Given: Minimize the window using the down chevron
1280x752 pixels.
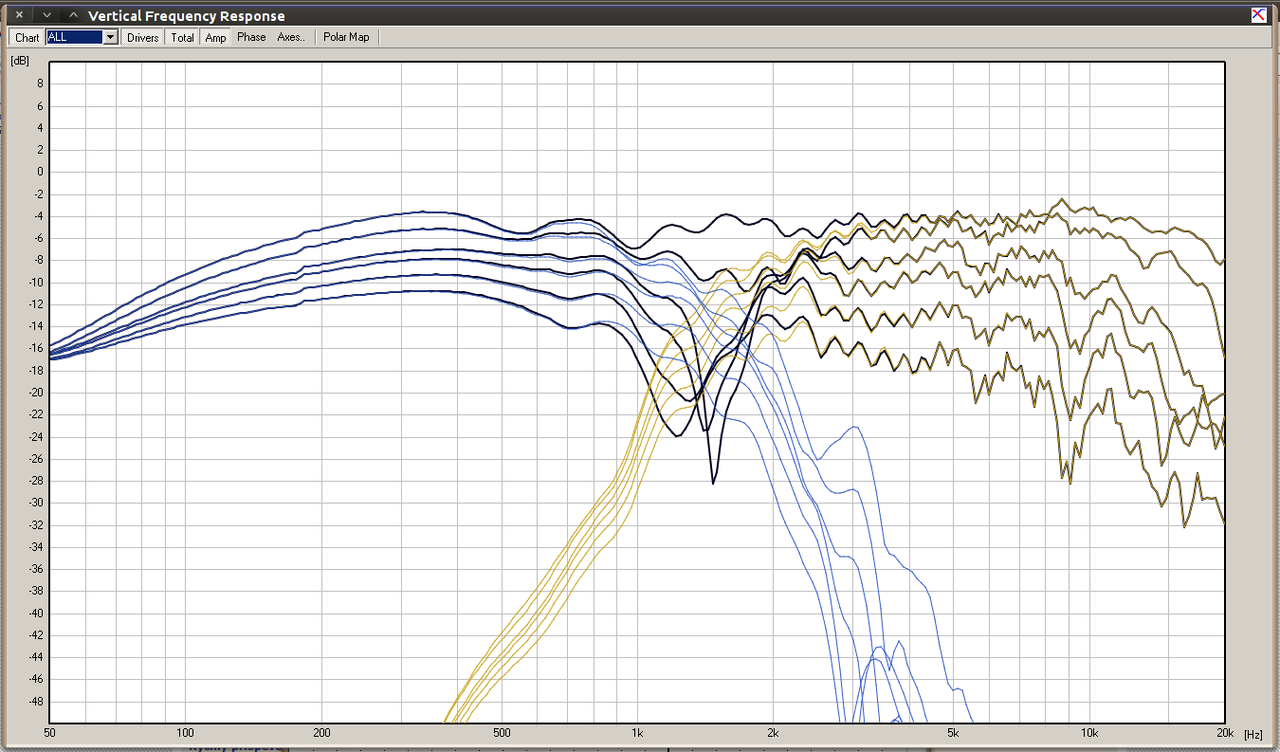Looking at the screenshot, I should [47, 15].
